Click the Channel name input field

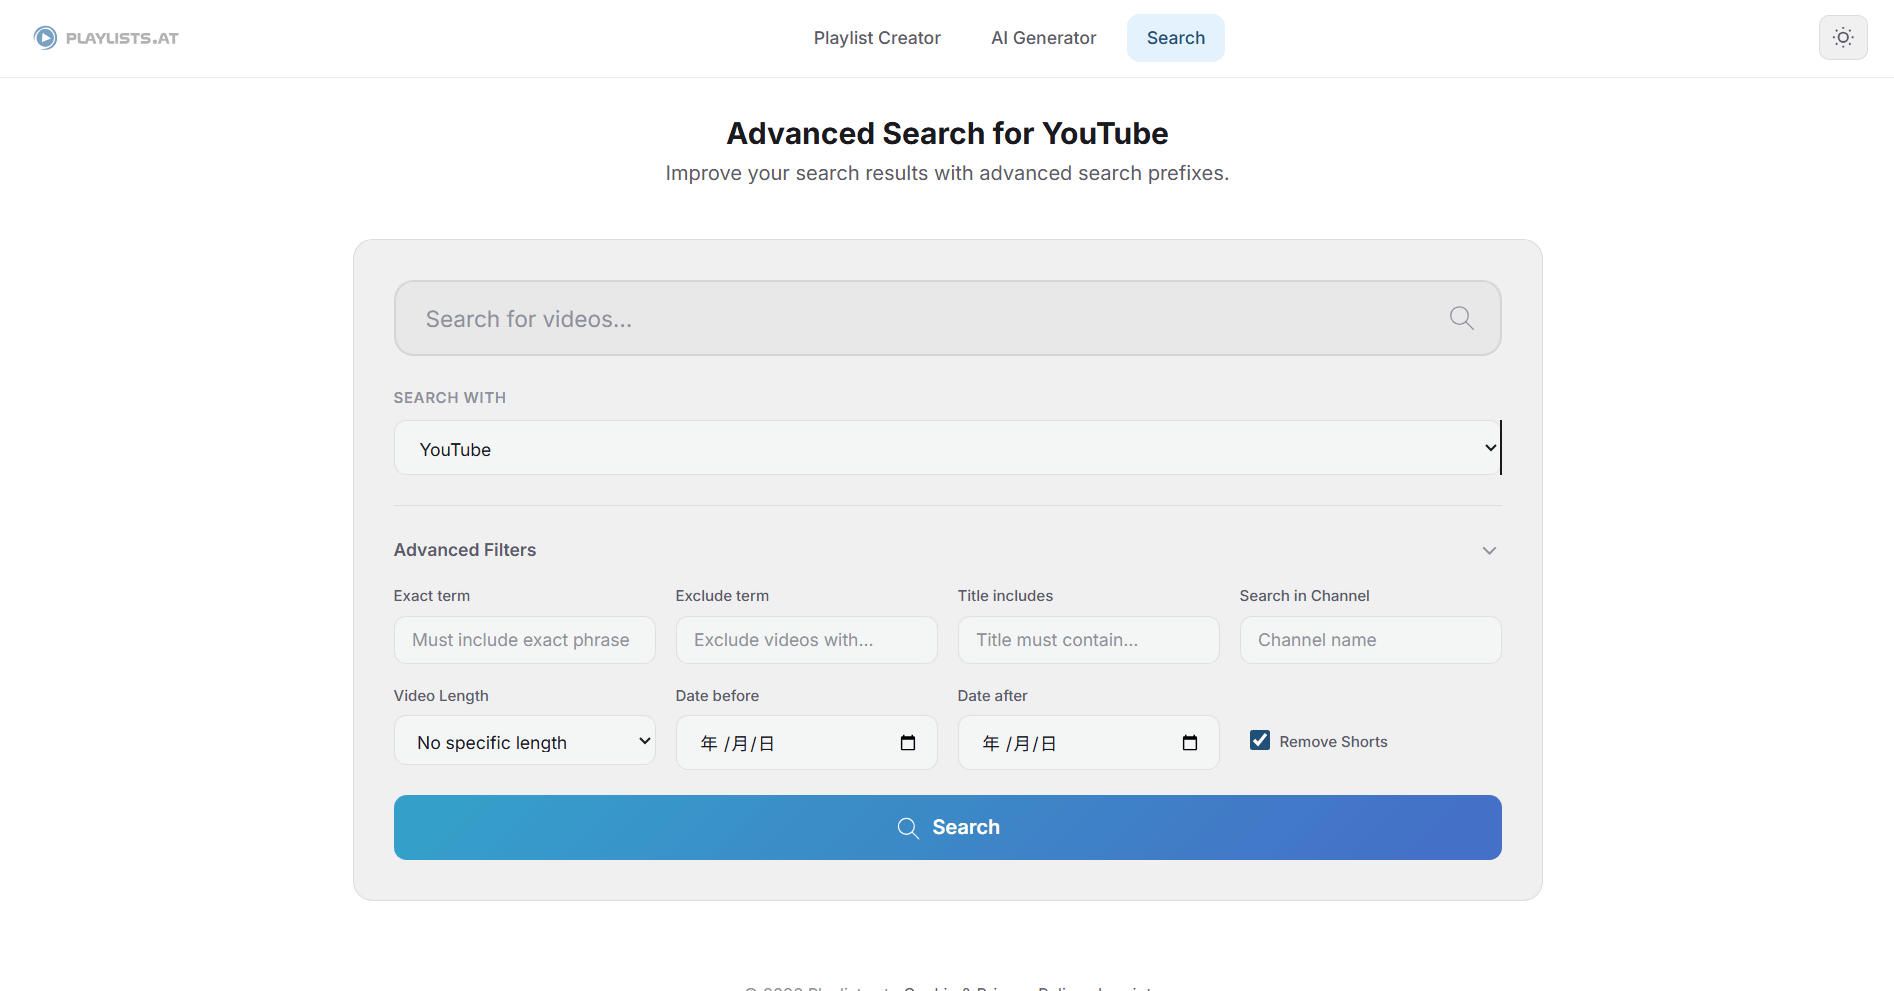[1370, 640]
